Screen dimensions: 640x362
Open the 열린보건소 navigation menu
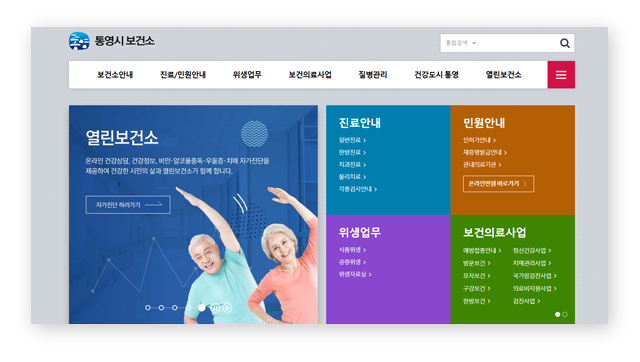pyautogui.click(x=503, y=75)
